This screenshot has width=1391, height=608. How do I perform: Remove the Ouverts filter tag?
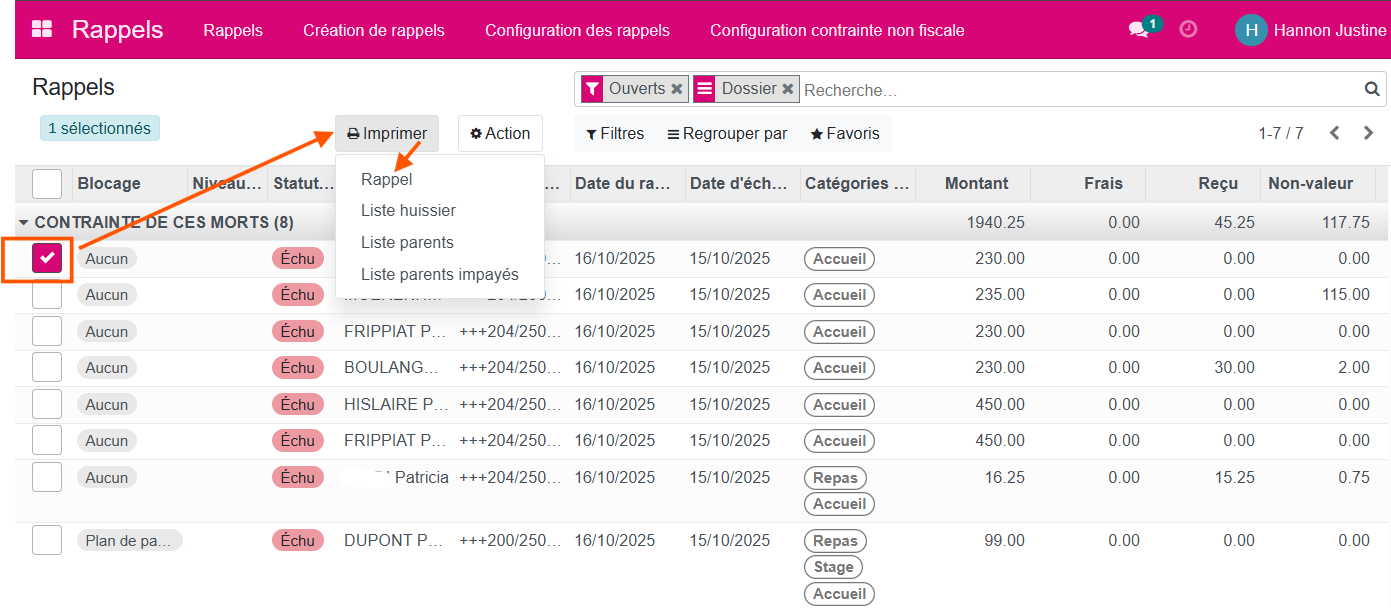click(x=677, y=89)
